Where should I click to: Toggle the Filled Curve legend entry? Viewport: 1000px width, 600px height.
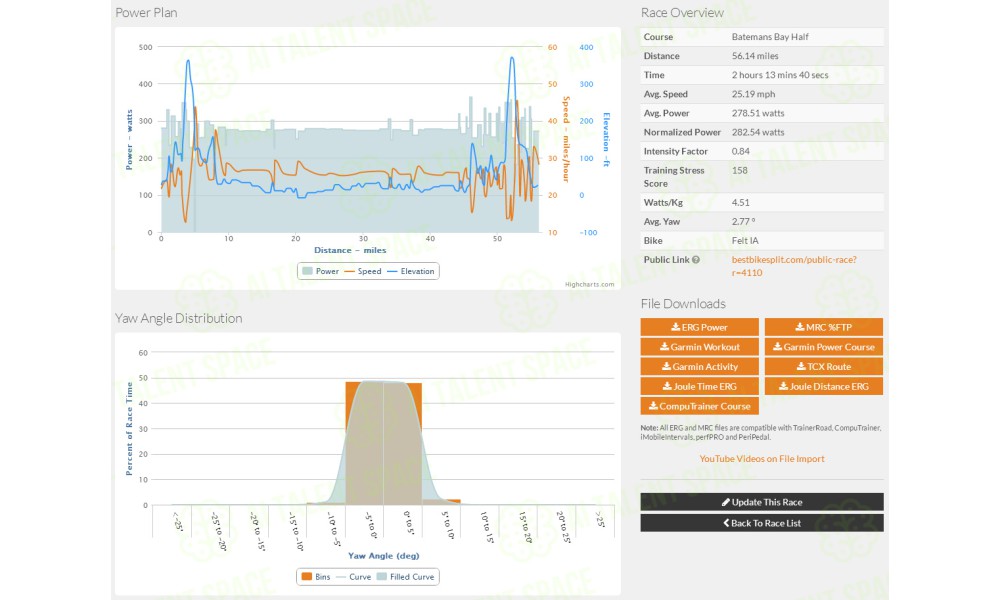tap(406, 576)
